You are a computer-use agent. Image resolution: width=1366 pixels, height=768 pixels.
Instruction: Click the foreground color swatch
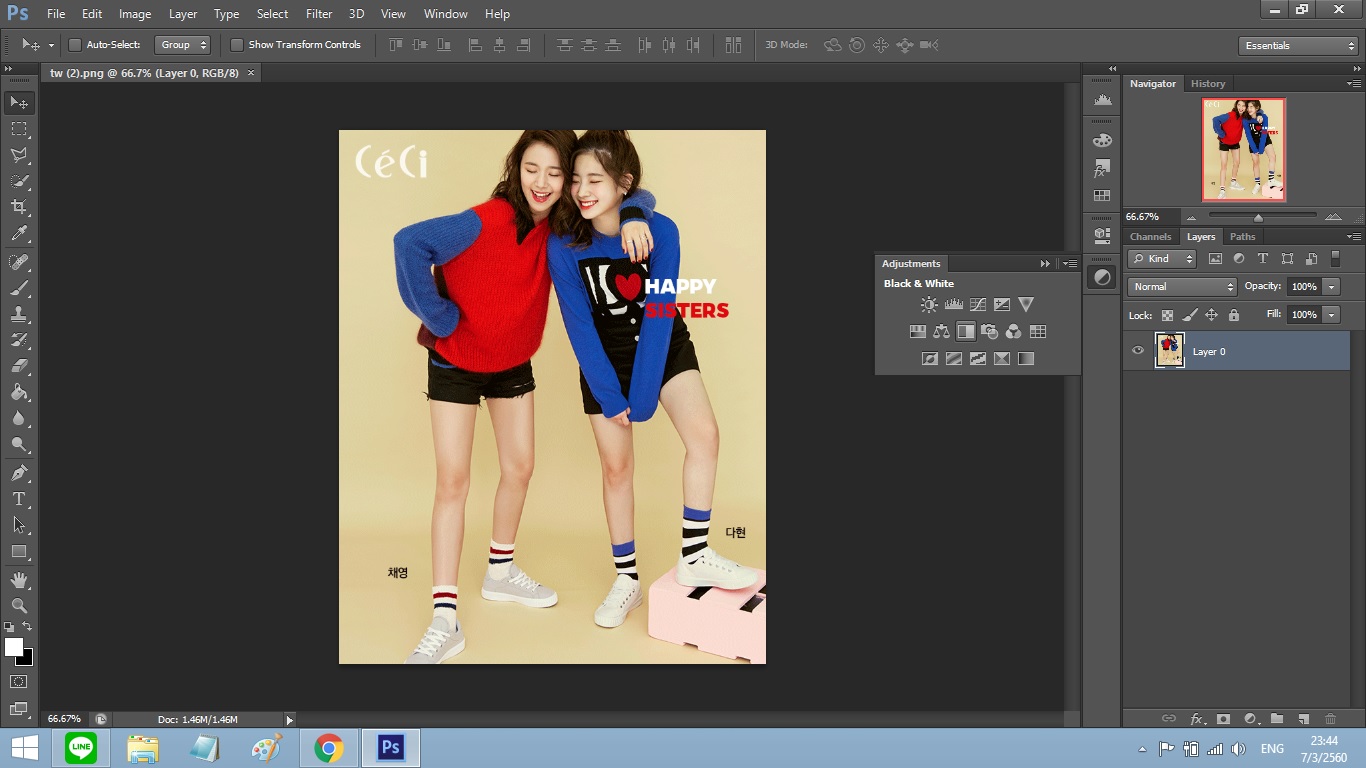pyautogui.click(x=14, y=647)
